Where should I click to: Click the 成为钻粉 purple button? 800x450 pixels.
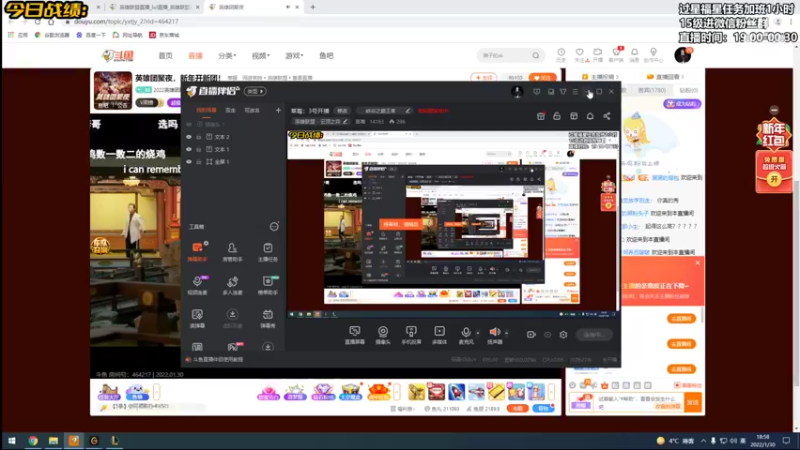(x=682, y=104)
